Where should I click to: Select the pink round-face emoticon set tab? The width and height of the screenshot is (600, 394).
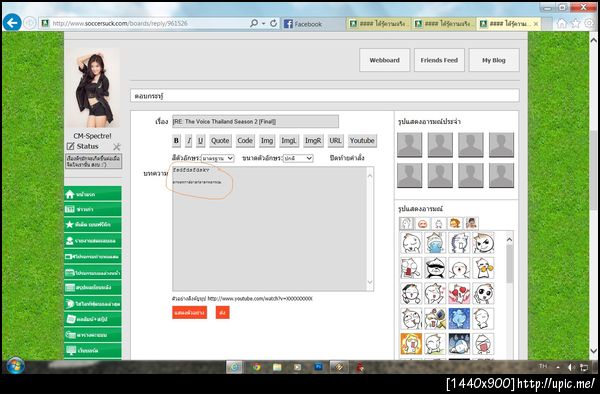tap(422, 223)
